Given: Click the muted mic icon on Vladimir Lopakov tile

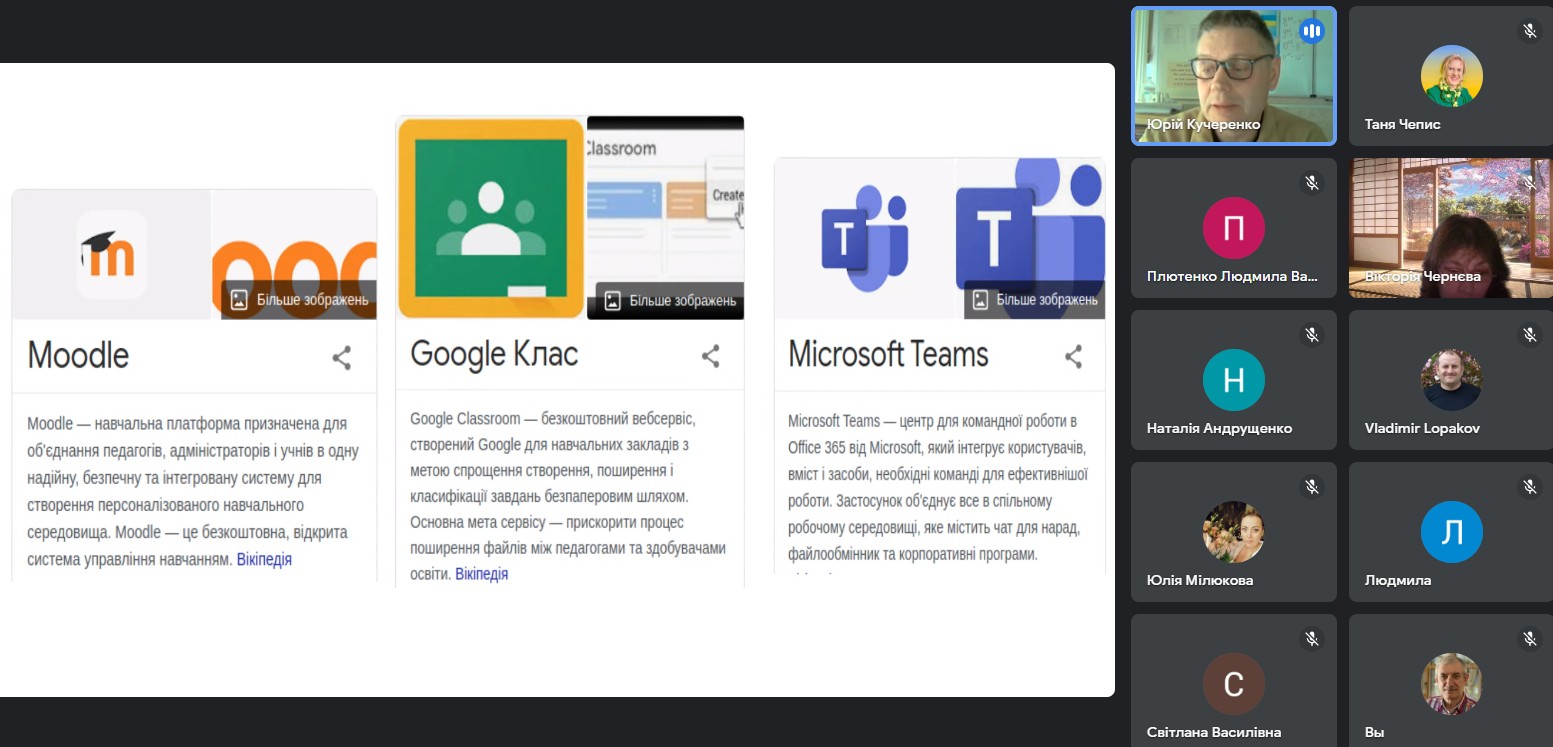Looking at the screenshot, I should tap(1529, 335).
